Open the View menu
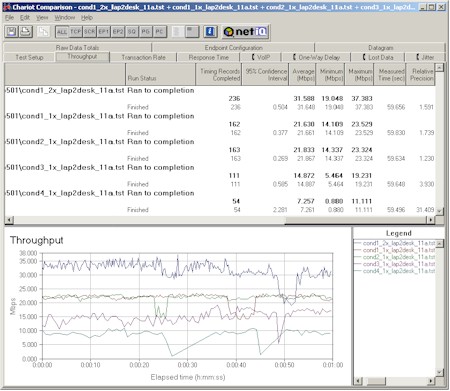 click(42, 18)
